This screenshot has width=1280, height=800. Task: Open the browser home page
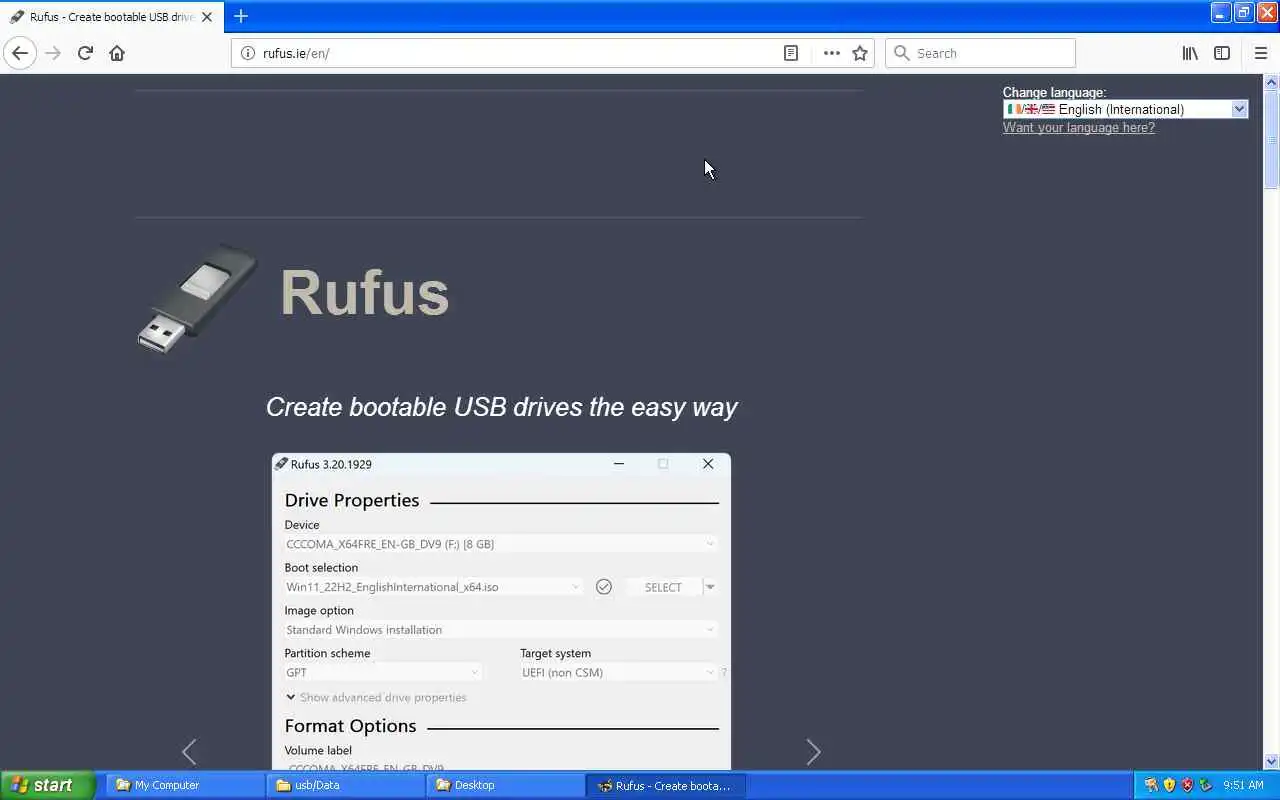pos(117,53)
